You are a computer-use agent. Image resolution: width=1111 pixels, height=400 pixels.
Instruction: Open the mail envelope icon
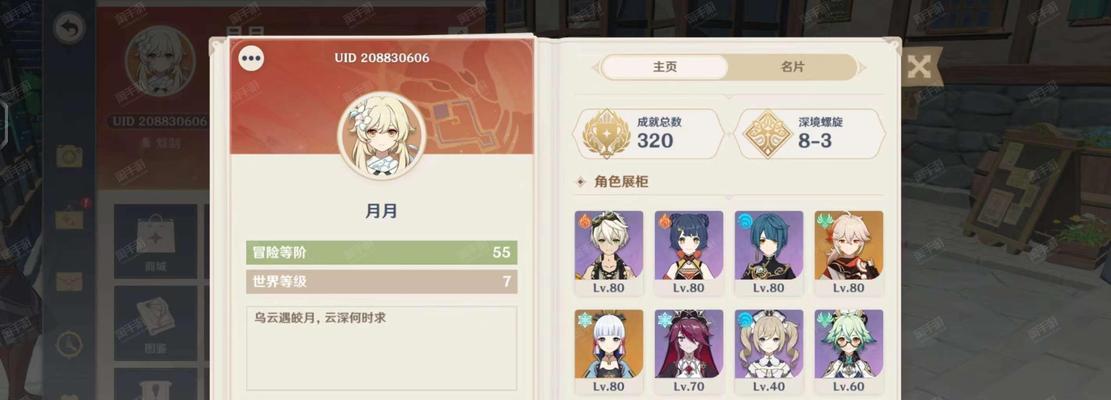(x=69, y=282)
